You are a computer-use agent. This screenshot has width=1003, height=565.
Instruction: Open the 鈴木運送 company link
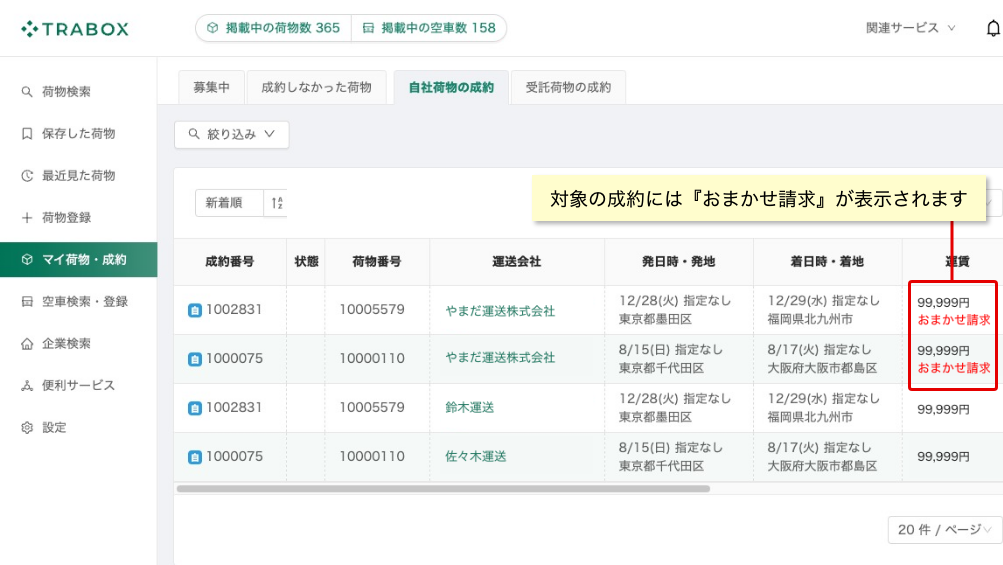coord(470,408)
